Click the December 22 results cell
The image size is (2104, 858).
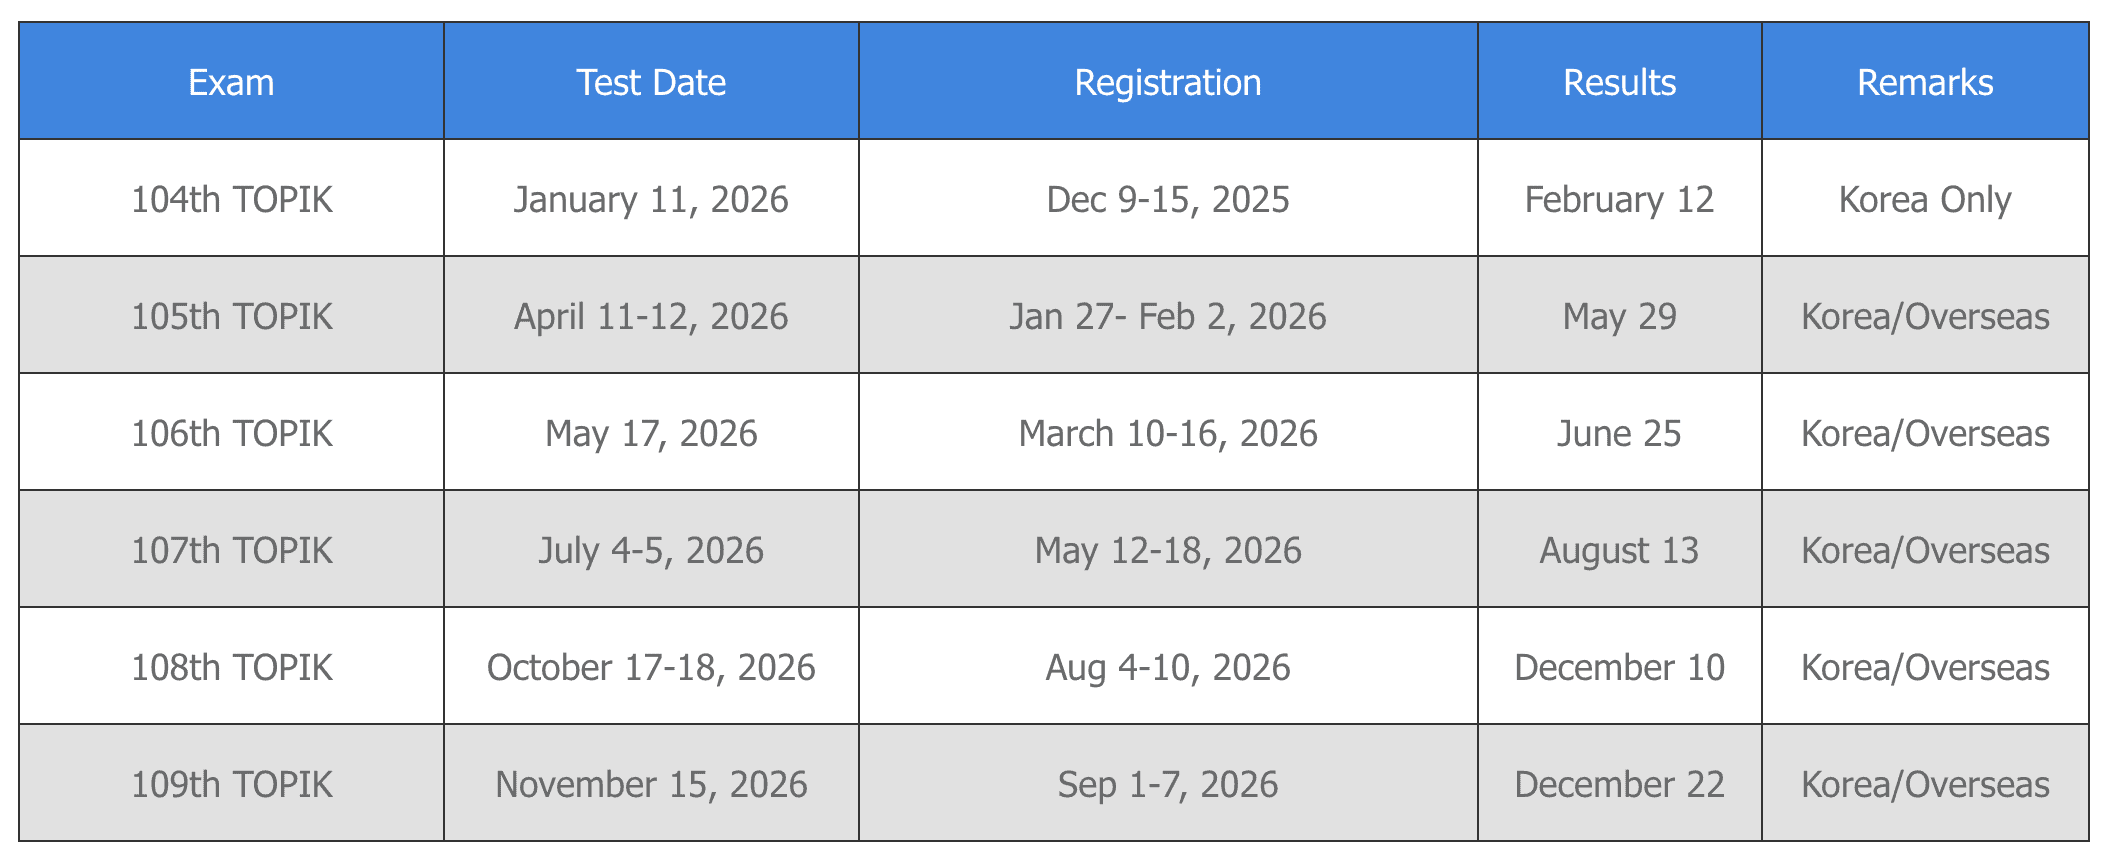(x=1619, y=784)
